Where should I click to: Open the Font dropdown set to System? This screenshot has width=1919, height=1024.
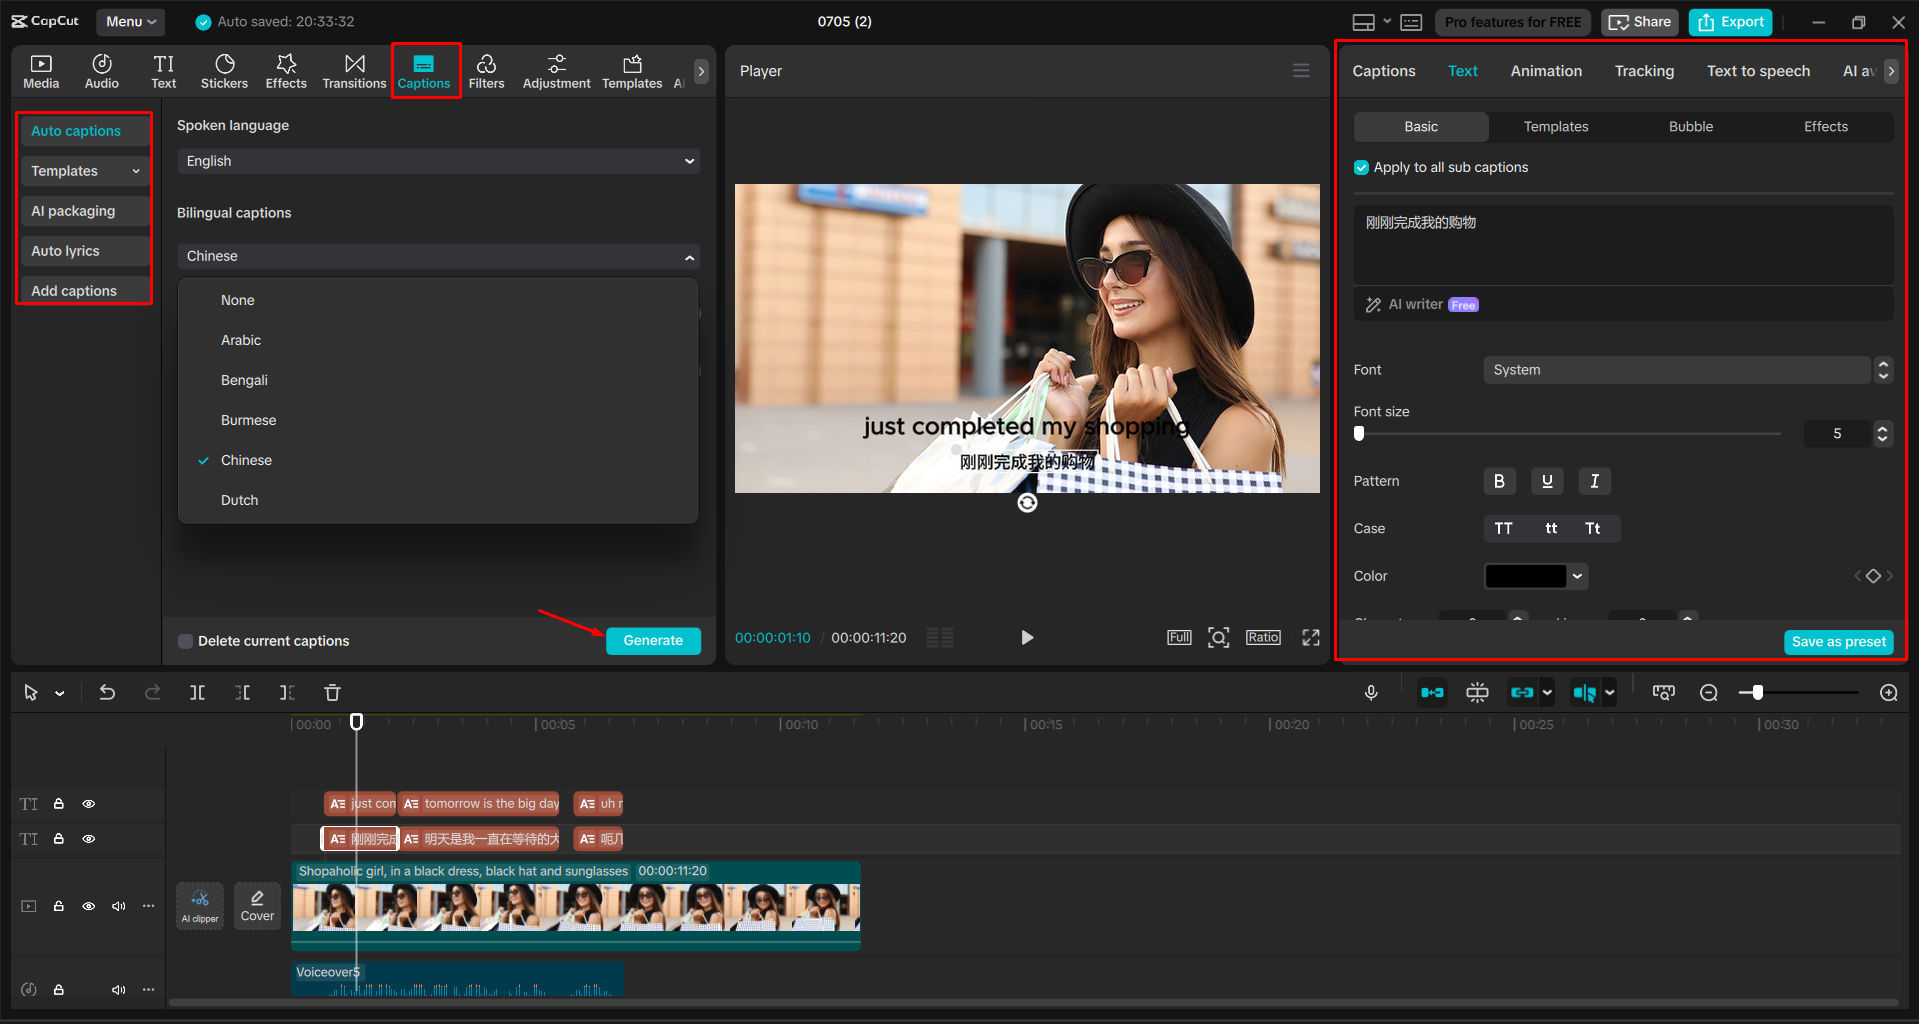pyautogui.click(x=1677, y=369)
